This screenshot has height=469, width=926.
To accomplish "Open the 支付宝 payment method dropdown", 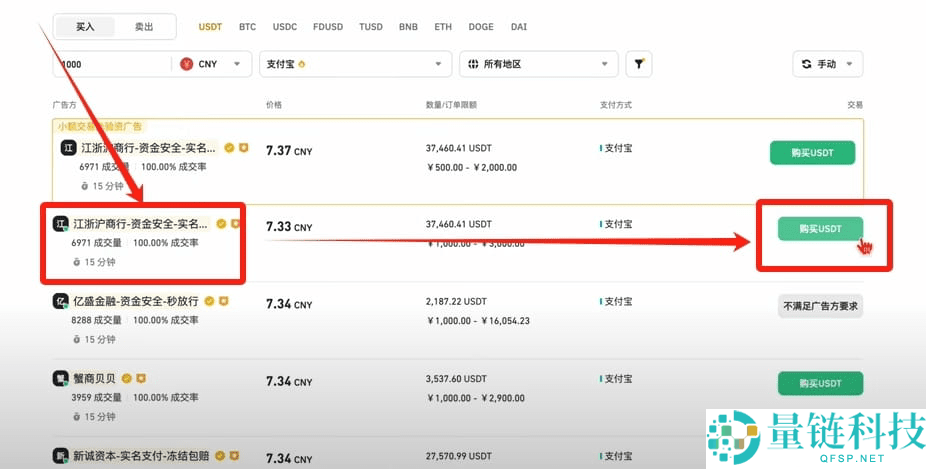I will (356, 64).
